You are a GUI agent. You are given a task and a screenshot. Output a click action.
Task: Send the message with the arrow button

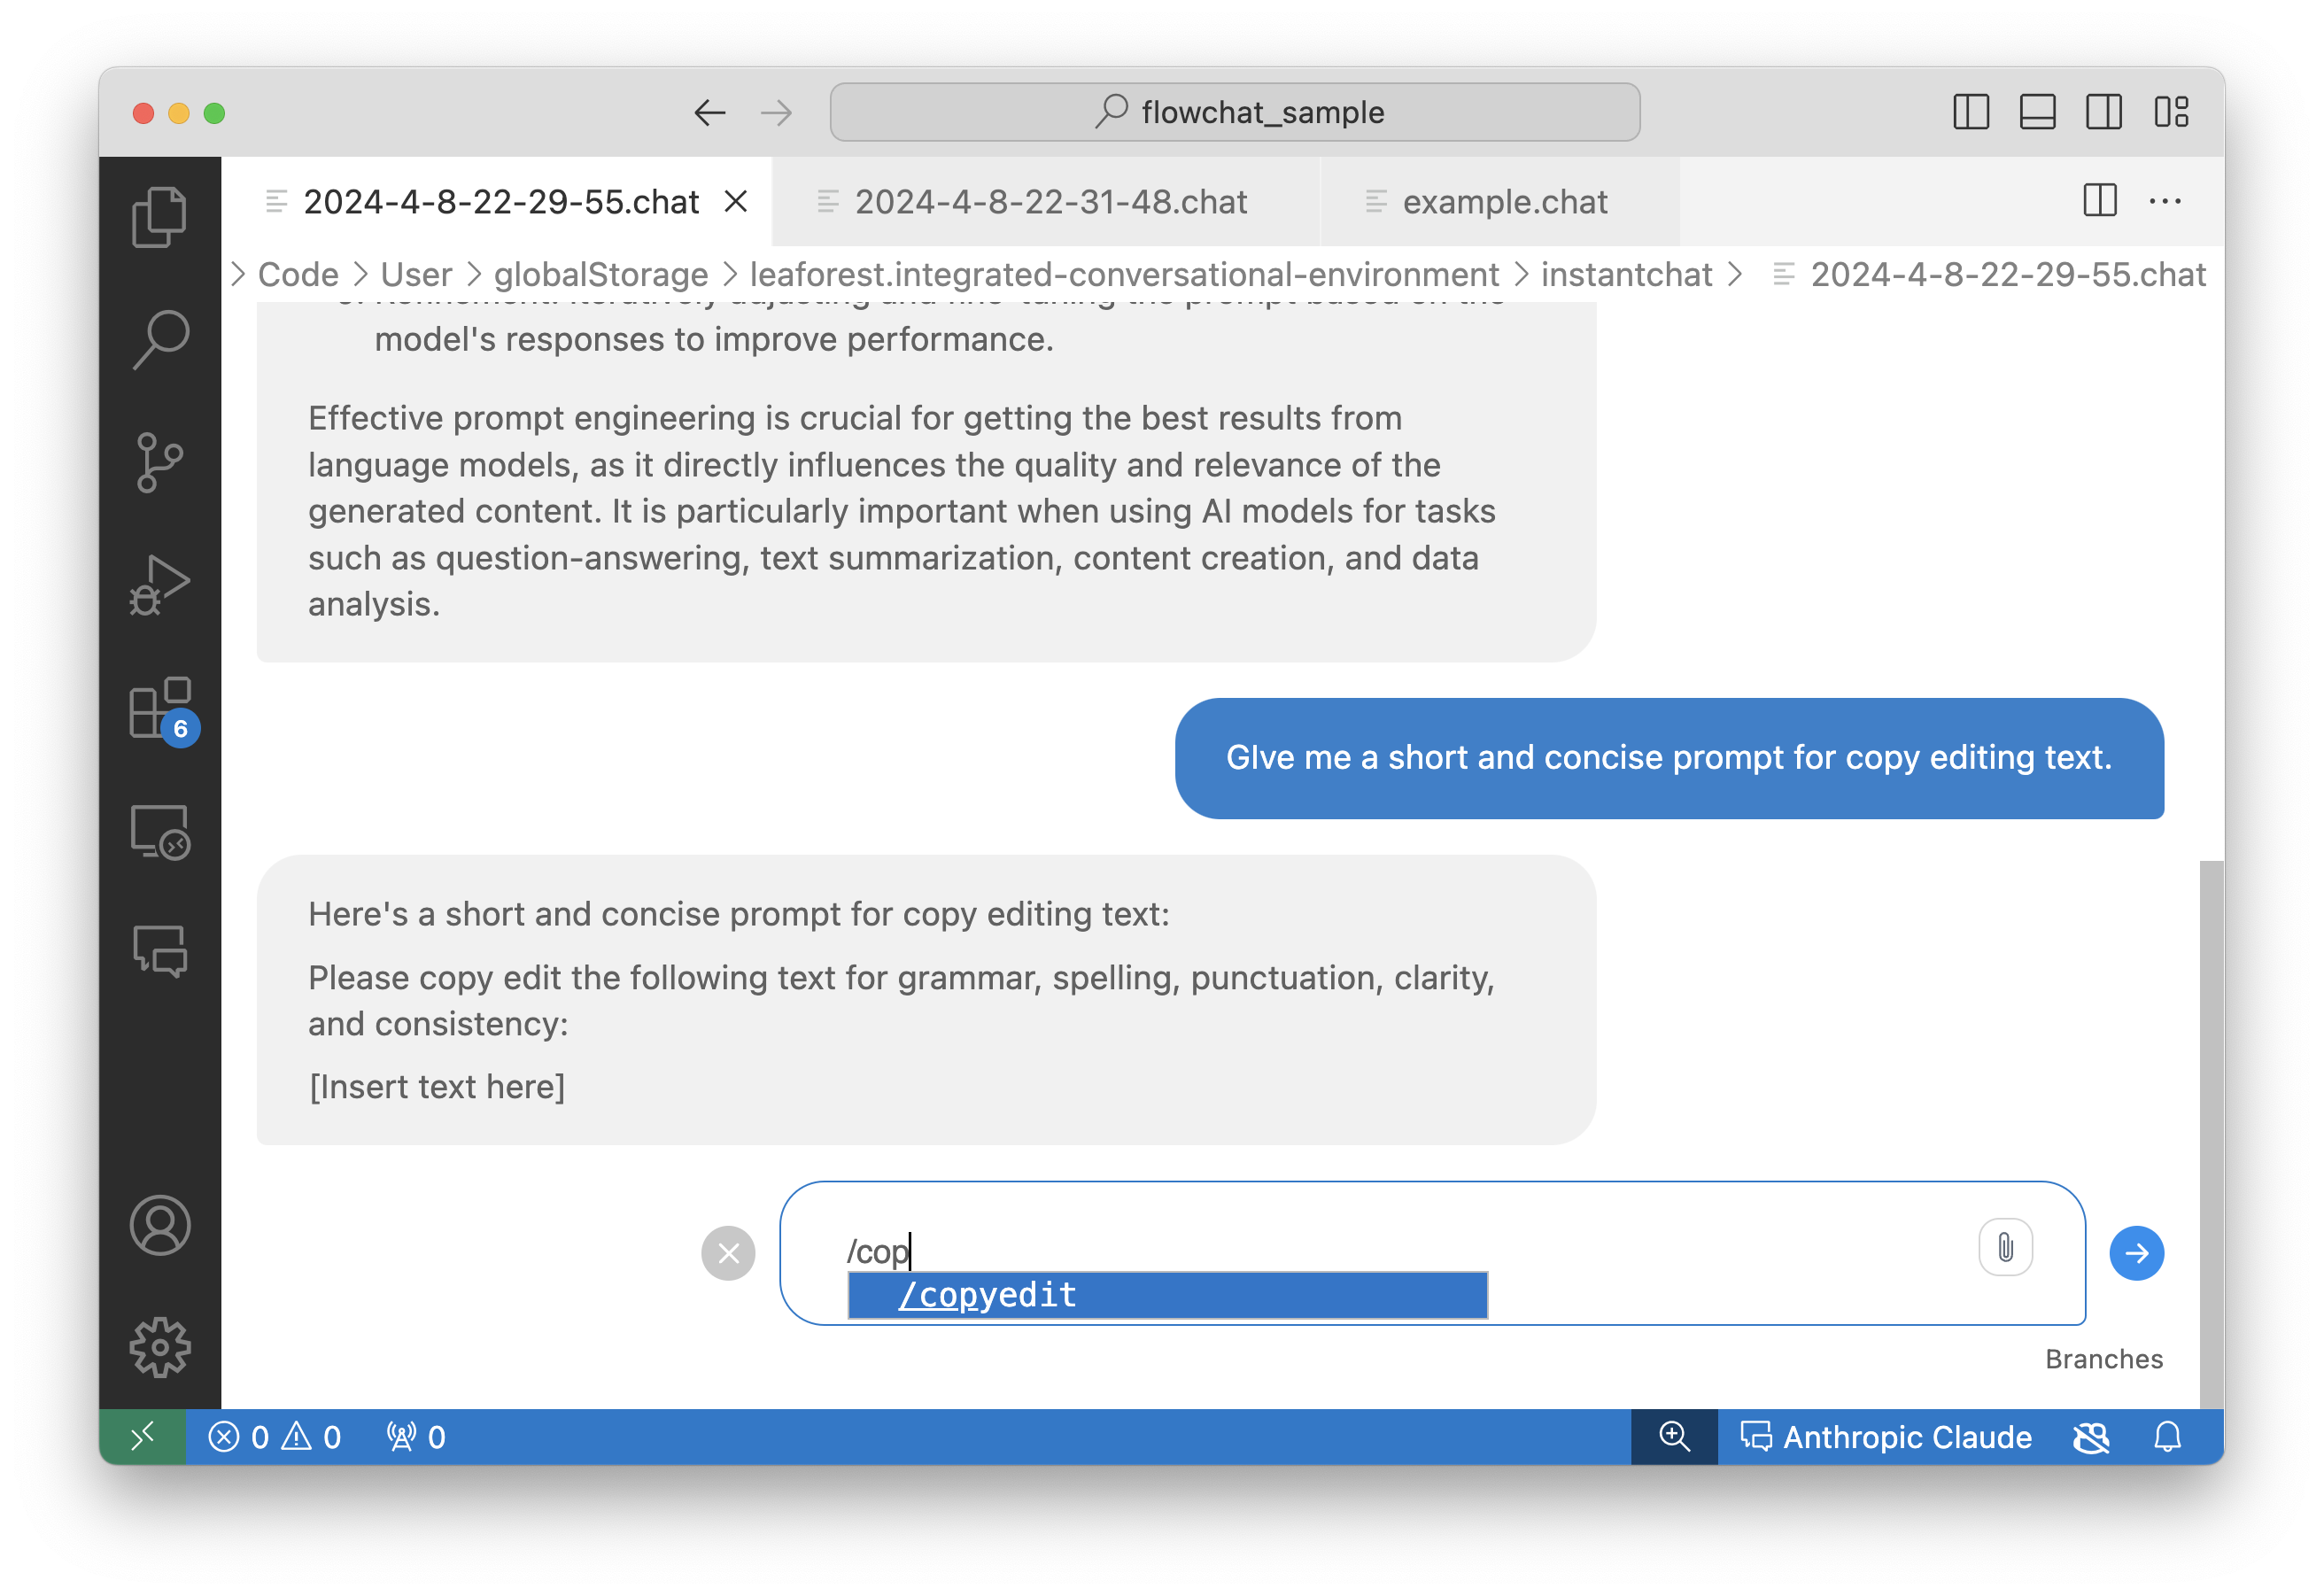[2136, 1253]
